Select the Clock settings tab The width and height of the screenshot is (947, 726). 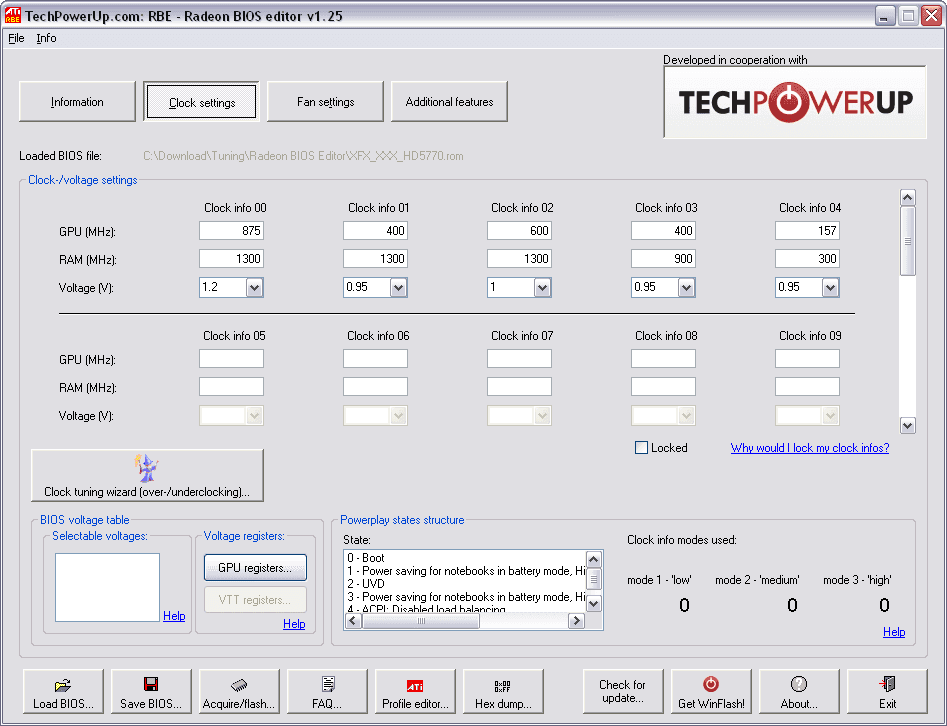click(202, 102)
